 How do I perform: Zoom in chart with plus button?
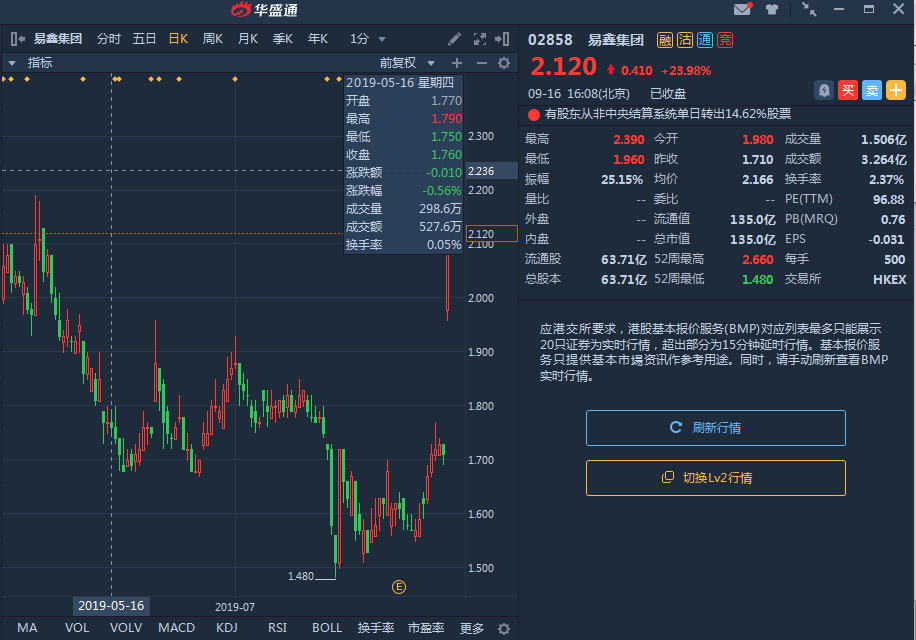point(457,62)
